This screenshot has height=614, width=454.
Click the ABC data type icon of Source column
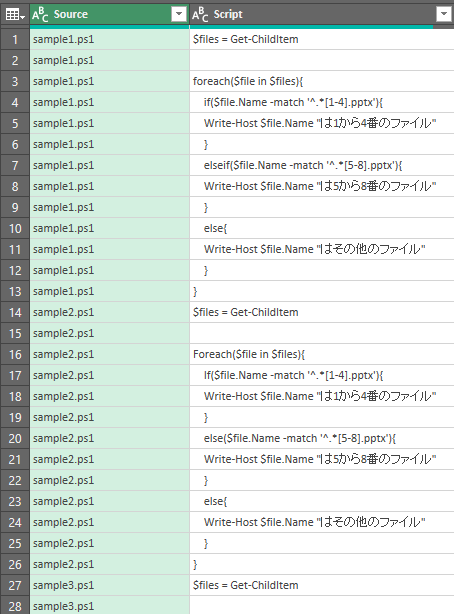point(40,14)
